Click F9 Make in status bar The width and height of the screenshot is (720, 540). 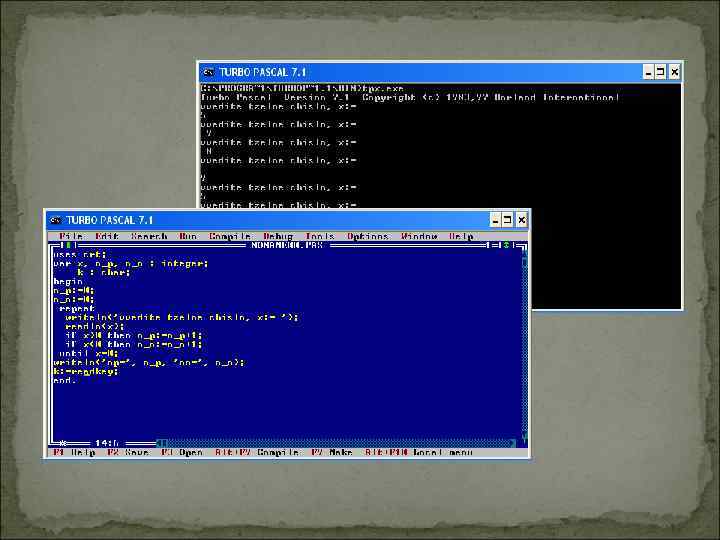click(332, 452)
